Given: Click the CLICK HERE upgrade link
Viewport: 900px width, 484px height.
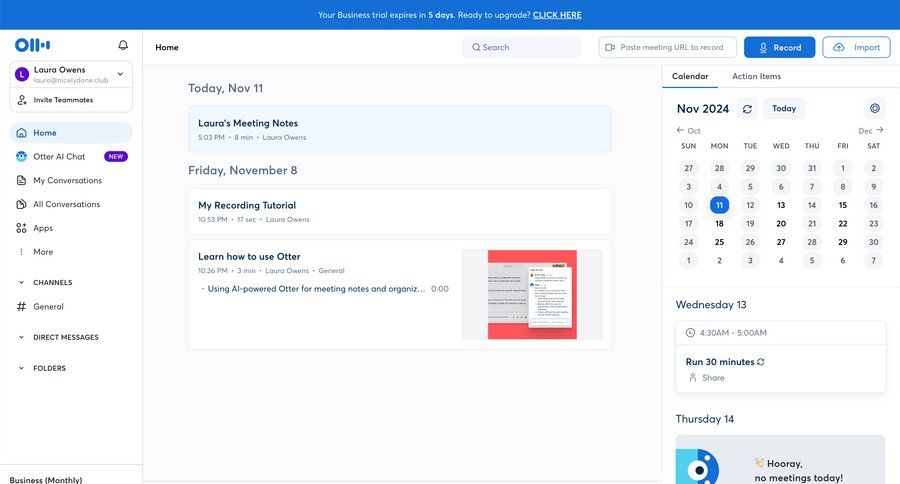Looking at the screenshot, I should 557,15.
